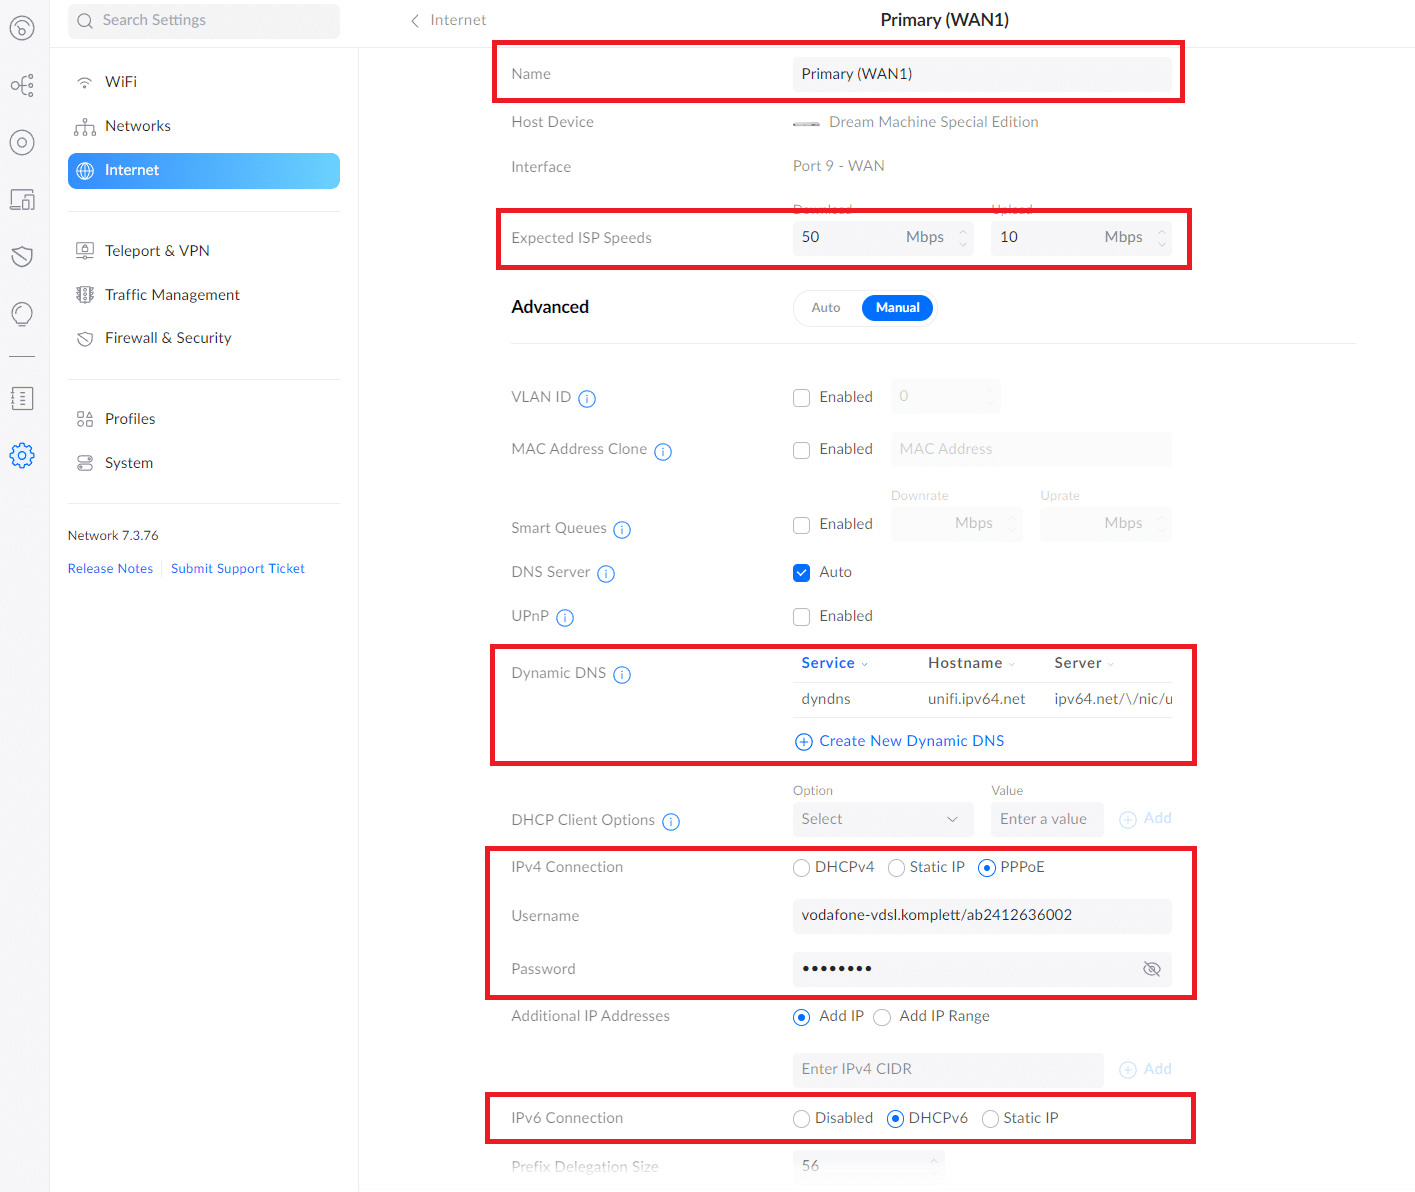Open the Dashboard speedometer icon

pyautogui.click(x=22, y=27)
